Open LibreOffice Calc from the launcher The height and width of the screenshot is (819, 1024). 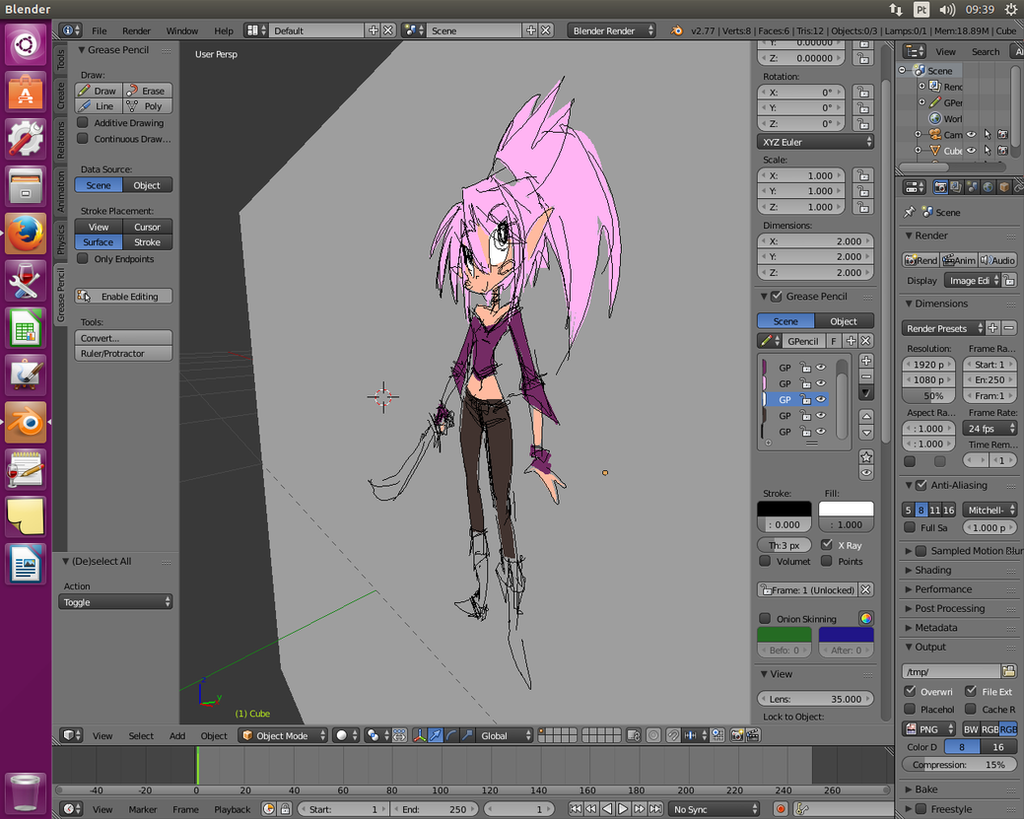pyautogui.click(x=25, y=328)
